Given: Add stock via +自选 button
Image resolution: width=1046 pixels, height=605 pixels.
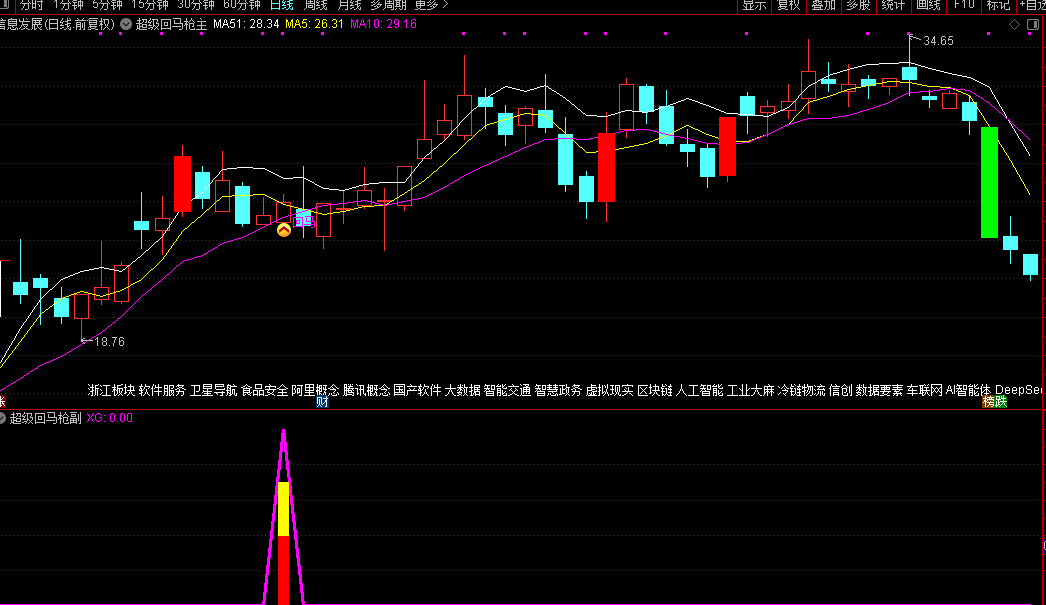Looking at the screenshot, I should [1033, 5].
